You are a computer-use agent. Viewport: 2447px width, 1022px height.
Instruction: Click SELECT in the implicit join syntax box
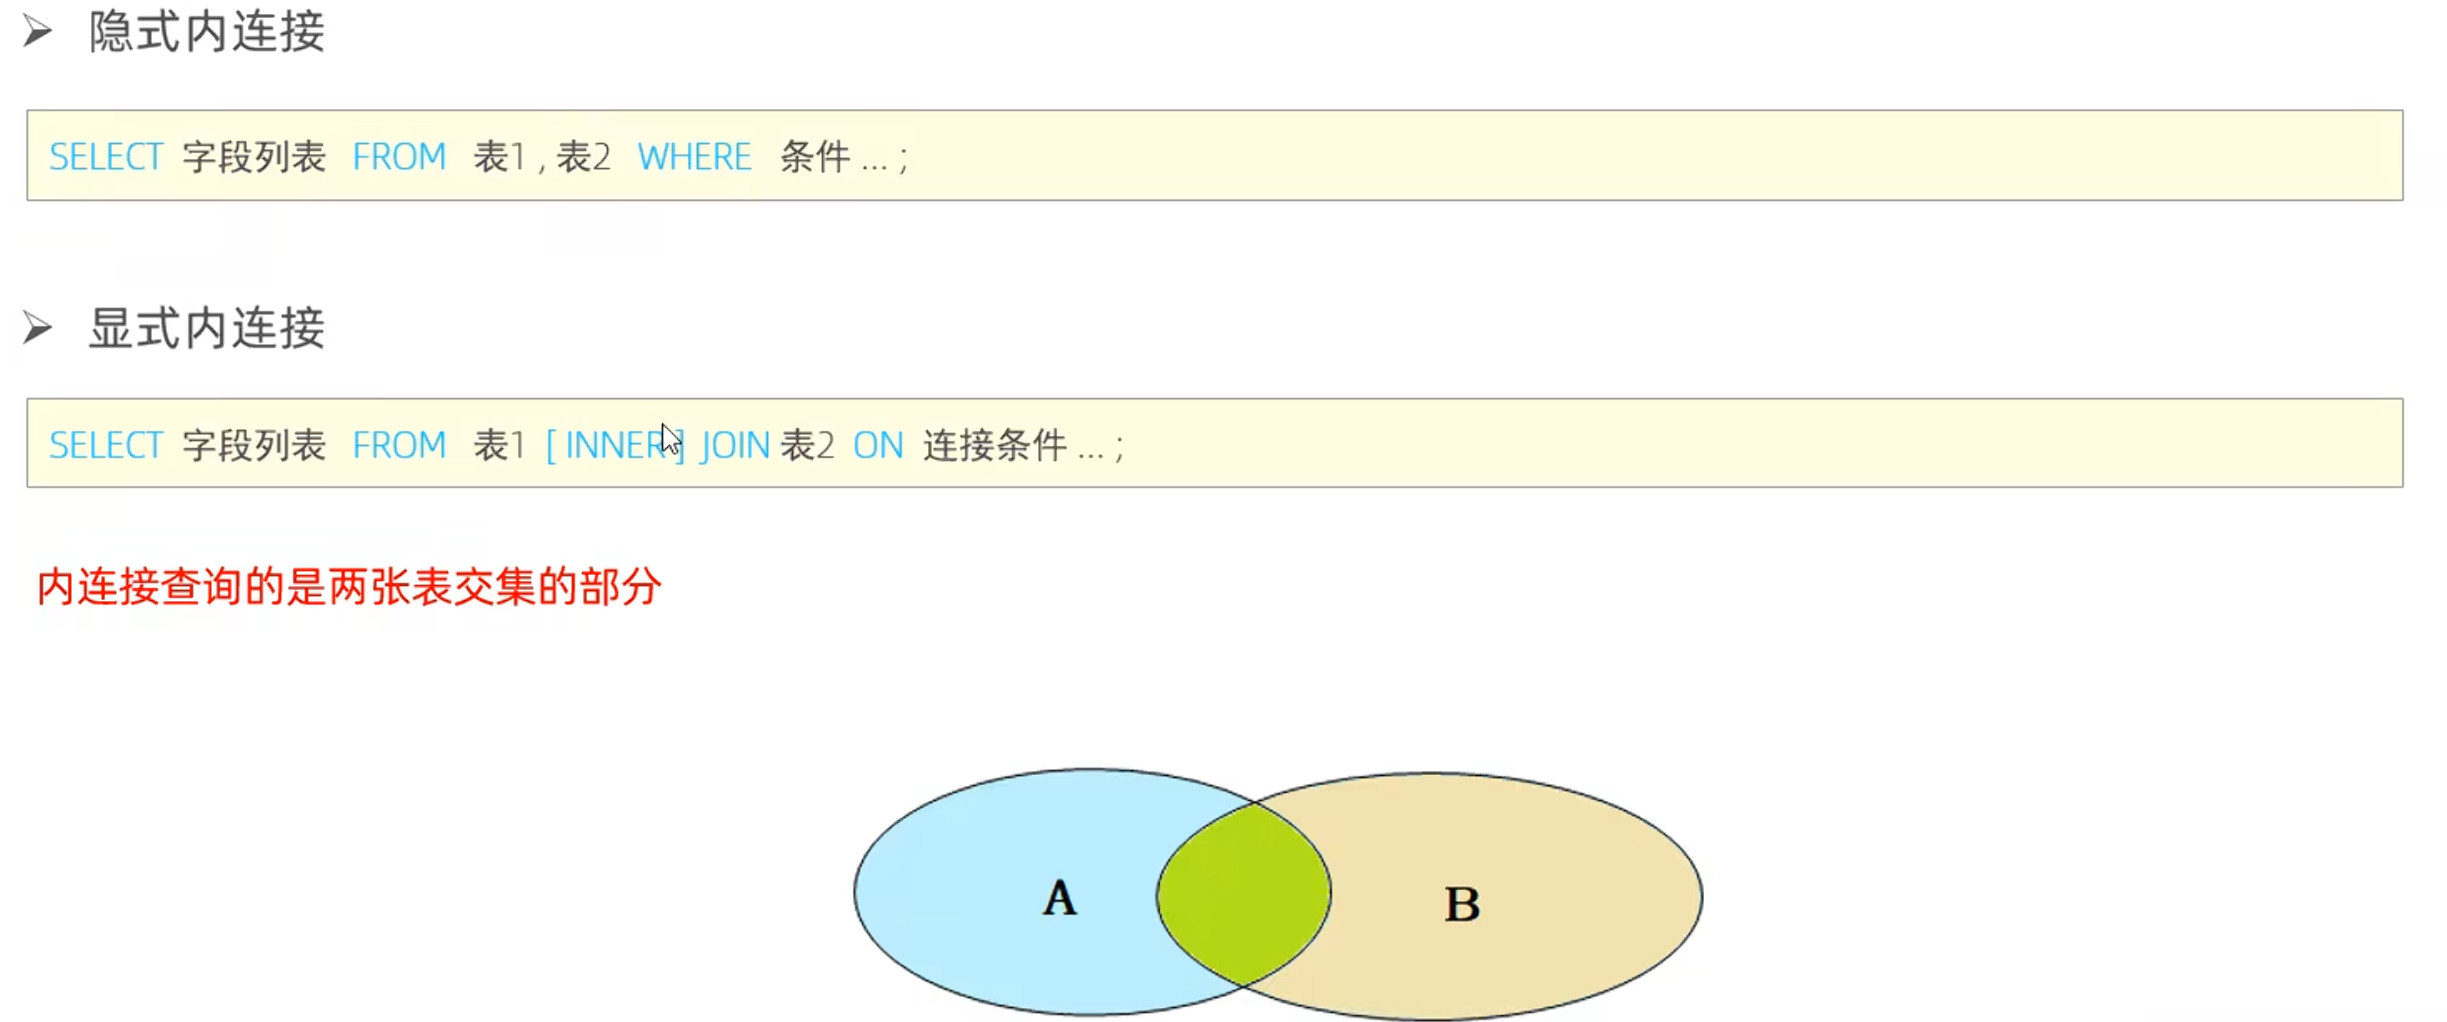click(x=106, y=157)
